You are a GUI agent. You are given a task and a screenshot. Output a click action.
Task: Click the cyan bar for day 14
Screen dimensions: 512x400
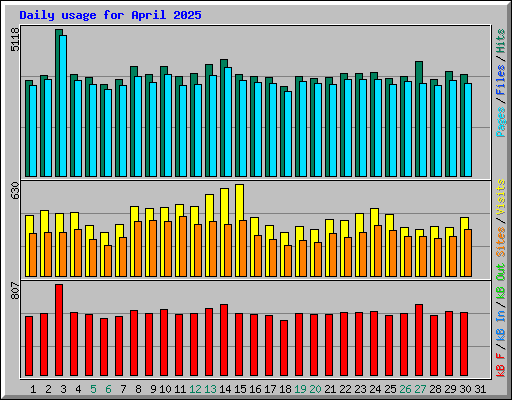click(228, 122)
